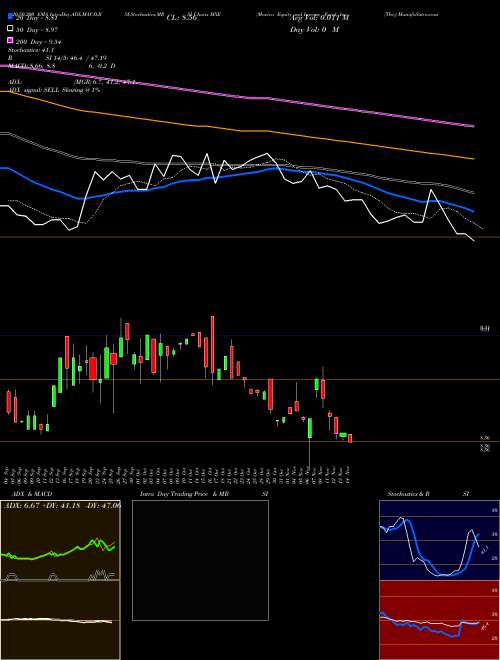Click the 8.56 price axis label
The width and height of the screenshot is (500, 660).
tap(485, 438)
